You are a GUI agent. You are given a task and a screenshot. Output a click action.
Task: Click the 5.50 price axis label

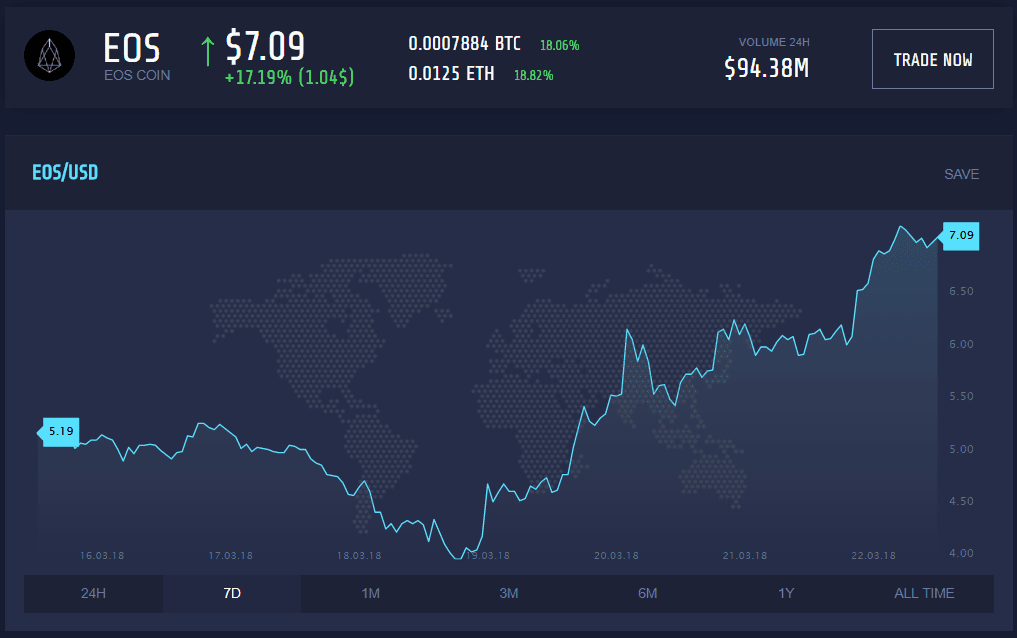pyautogui.click(x=961, y=396)
